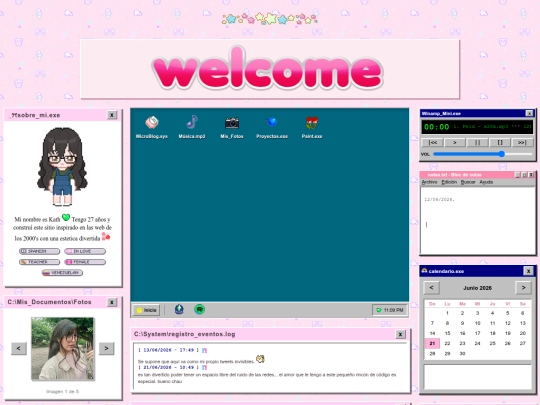Click the TEACHER badge
540x405 pixels.
[x=40, y=262]
